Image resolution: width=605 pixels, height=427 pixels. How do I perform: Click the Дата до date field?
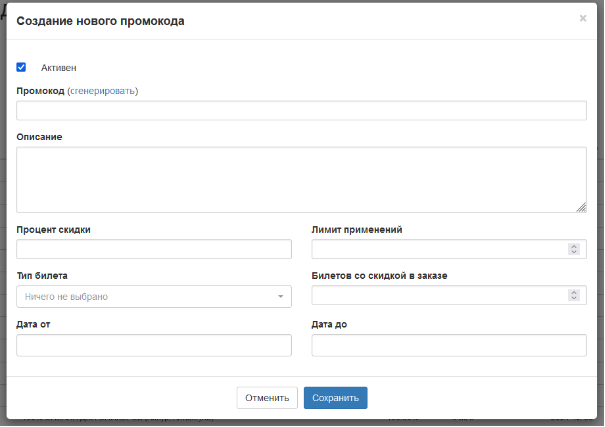tap(448, 345)
